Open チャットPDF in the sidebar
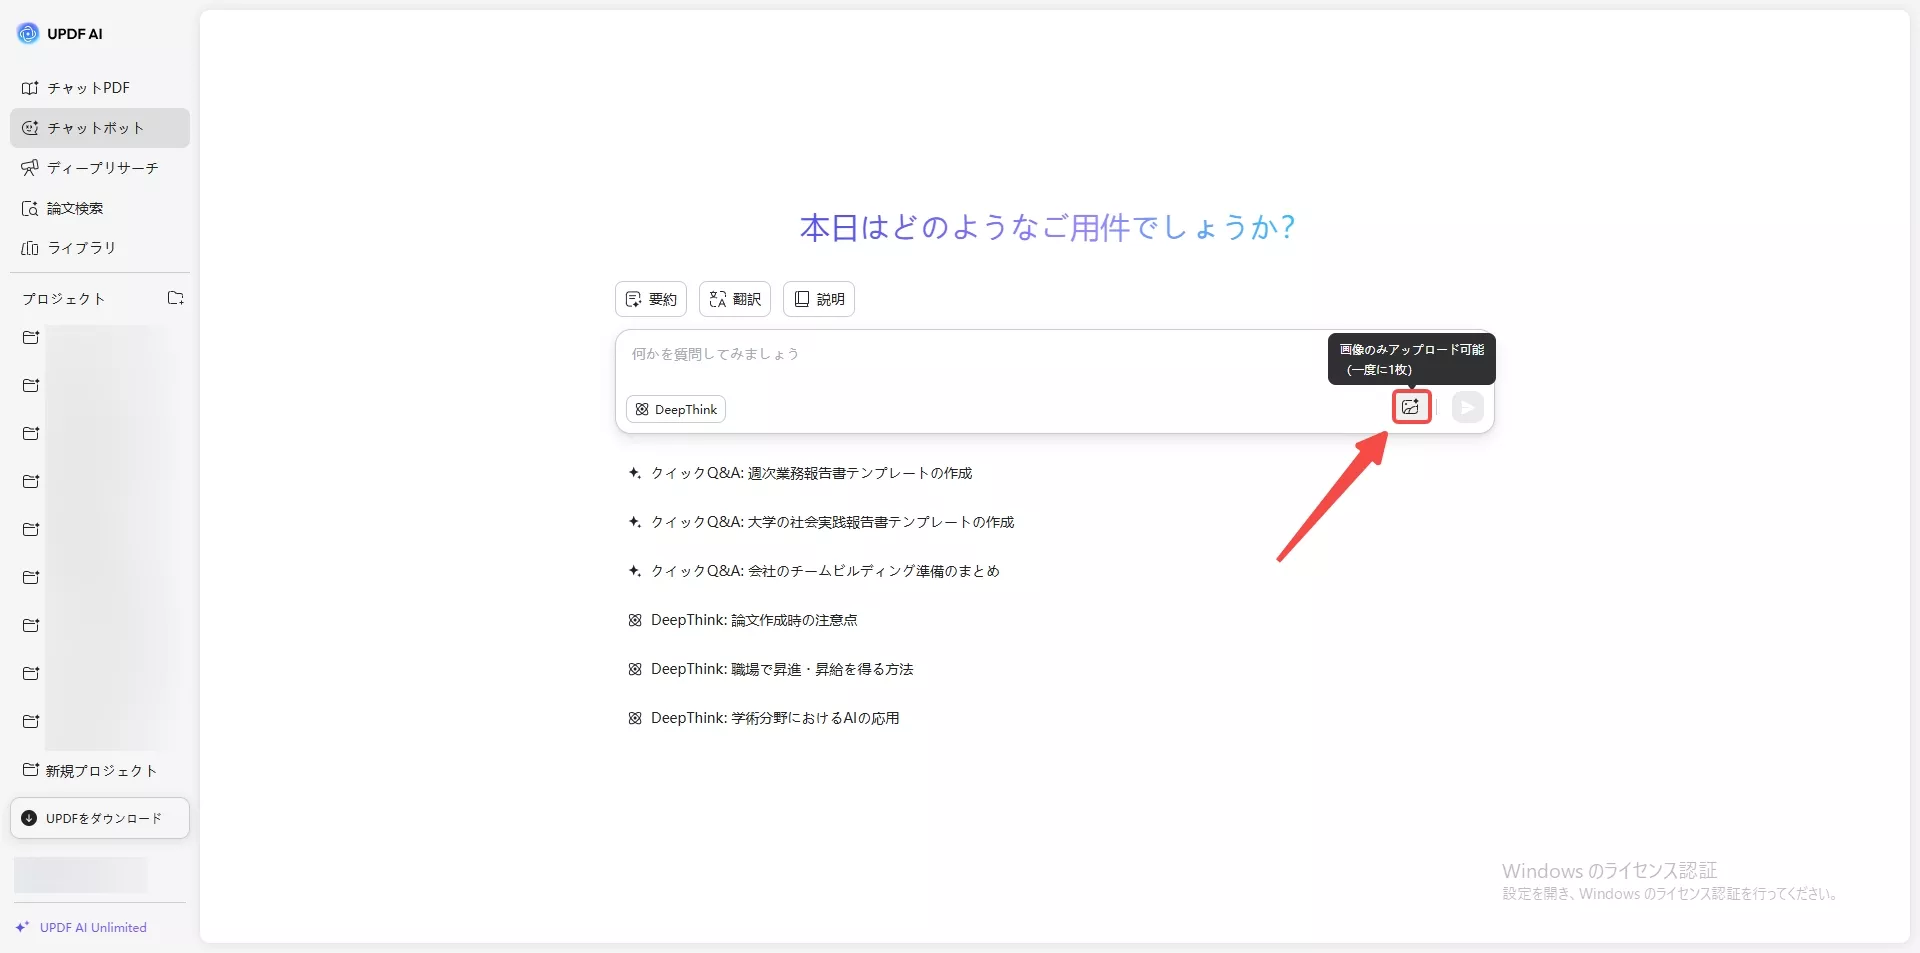1920x953 pixels. pyautogui.click(x=99, y=88)
